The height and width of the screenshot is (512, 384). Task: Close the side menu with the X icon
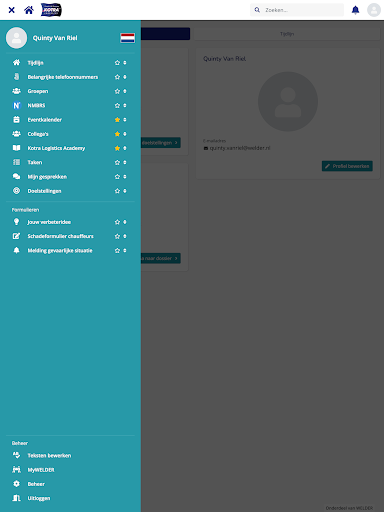coord(12,10)
